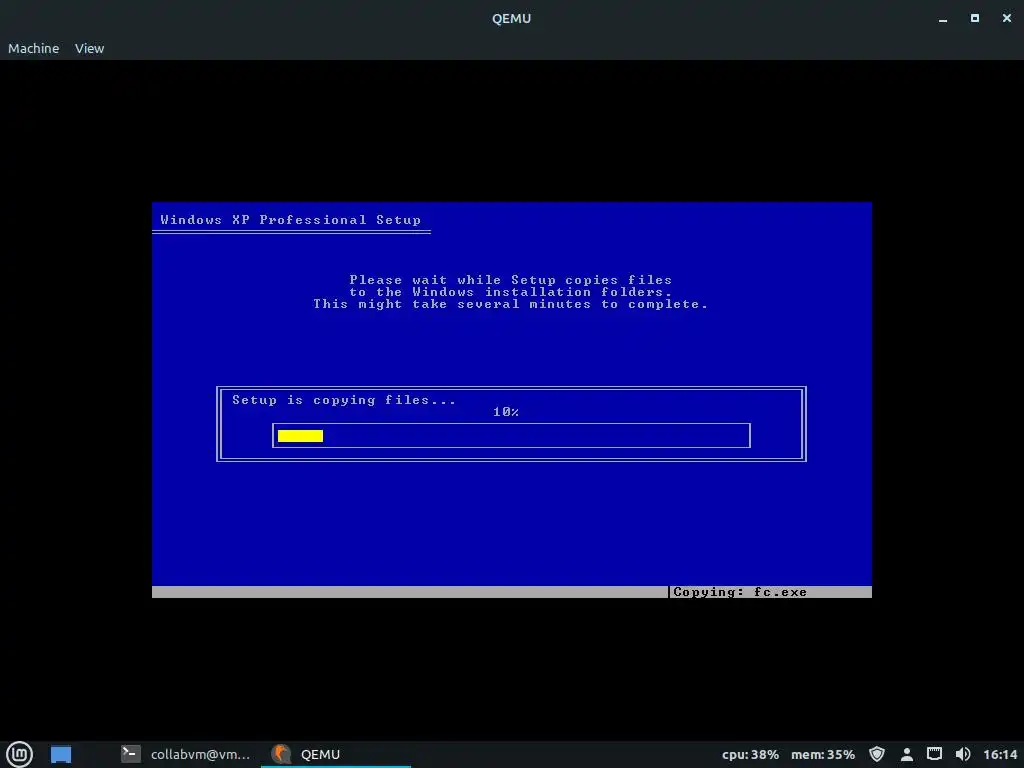Open the View menu
Image resolution: width=1024 pixels, height=768 pixels.
[x=89, y=48]
